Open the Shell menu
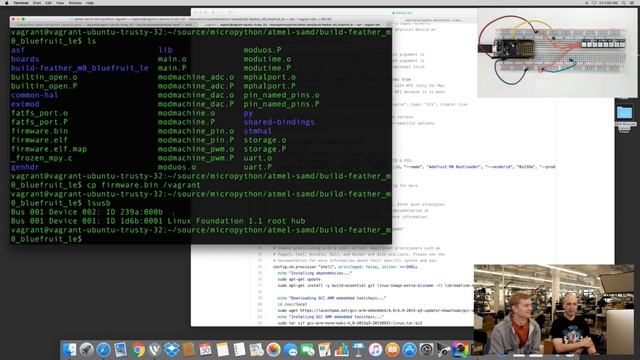640x360 pixels. coord(37,3)
